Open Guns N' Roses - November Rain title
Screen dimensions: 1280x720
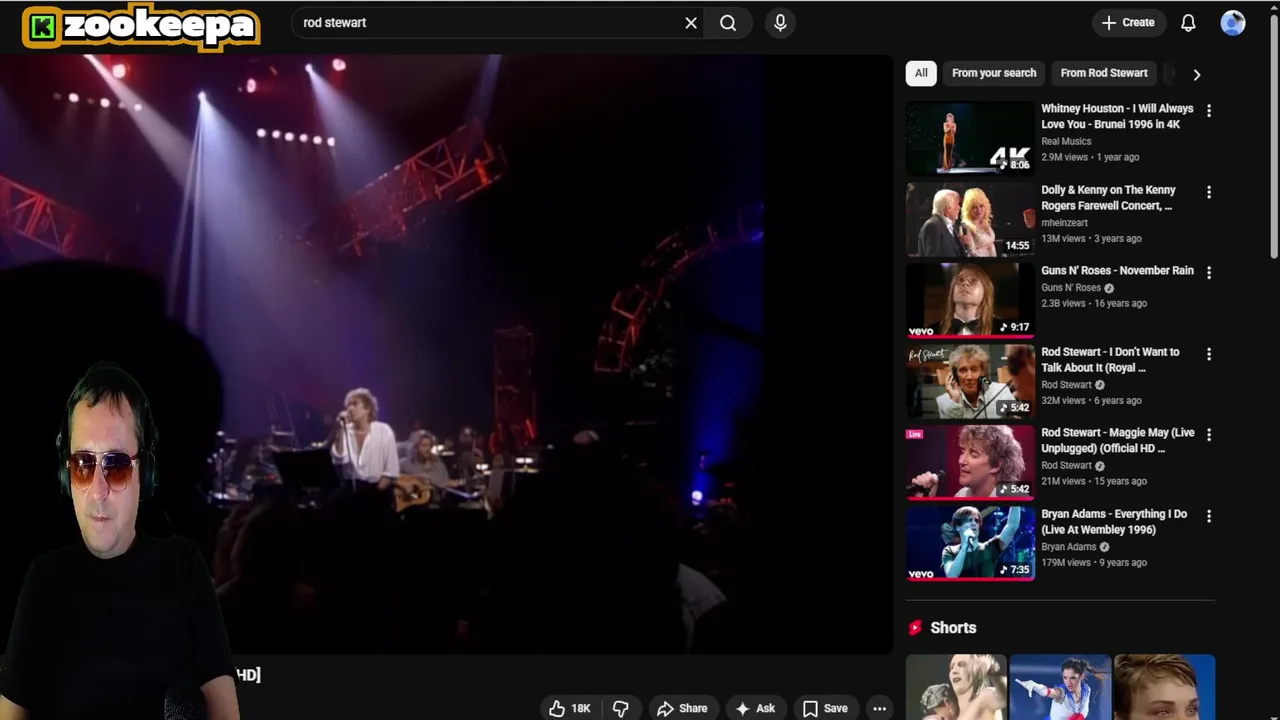point(1117,270)
